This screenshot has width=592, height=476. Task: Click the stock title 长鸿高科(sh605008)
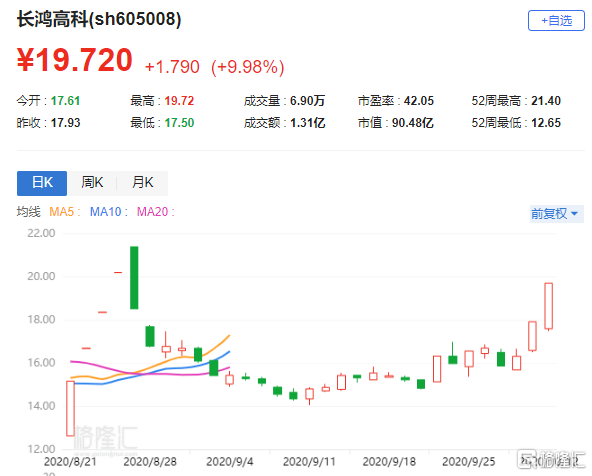click(x=99, y=19)
